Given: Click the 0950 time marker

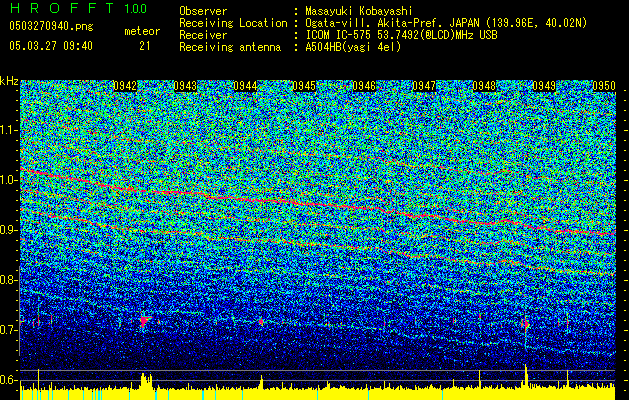Looking at the screenshot, I should coord(604,86).
